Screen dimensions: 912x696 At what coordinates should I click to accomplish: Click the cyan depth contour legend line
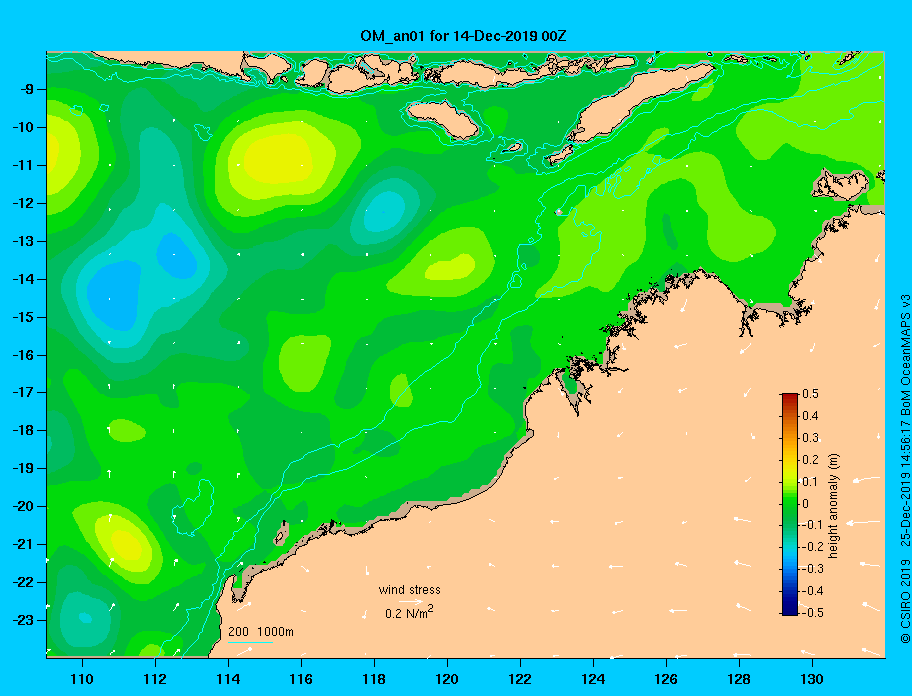point(251,642)
